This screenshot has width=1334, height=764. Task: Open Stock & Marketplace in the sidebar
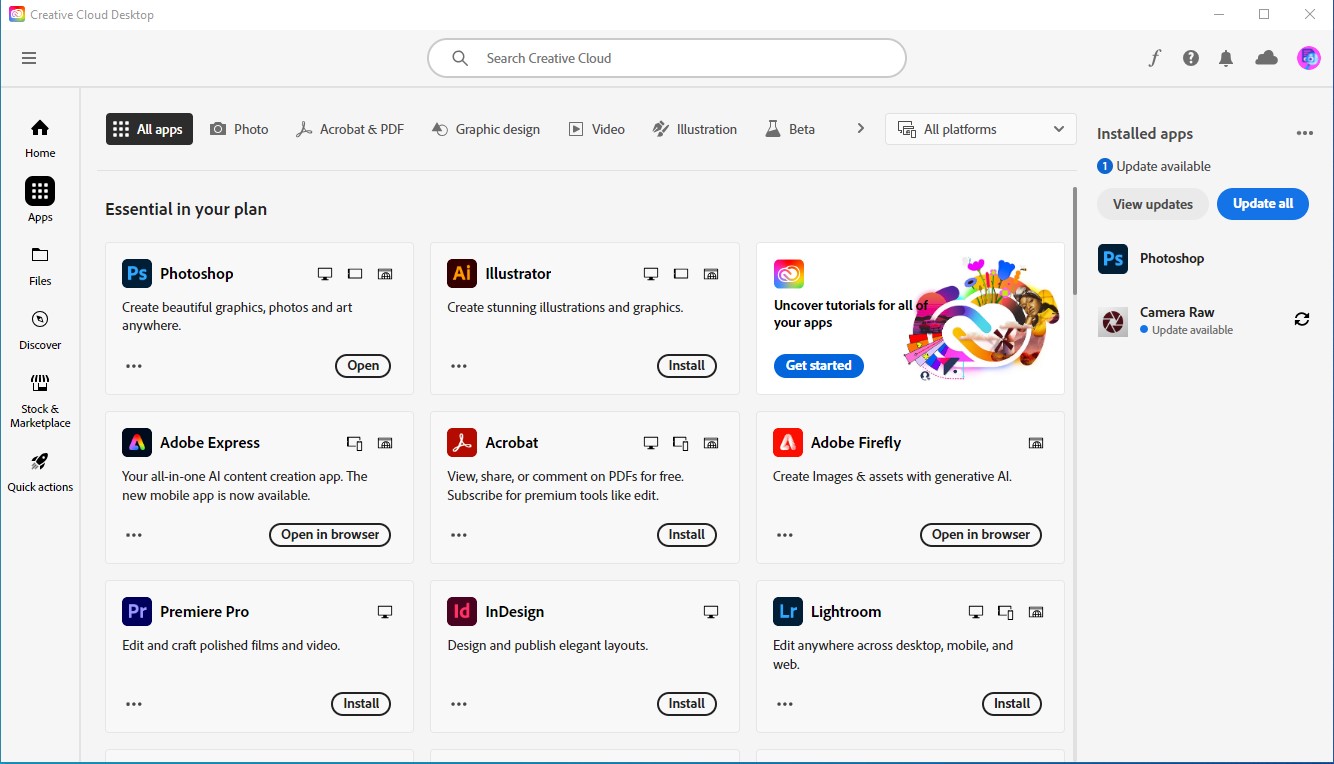pyautogui.click(x=40, y=400)
